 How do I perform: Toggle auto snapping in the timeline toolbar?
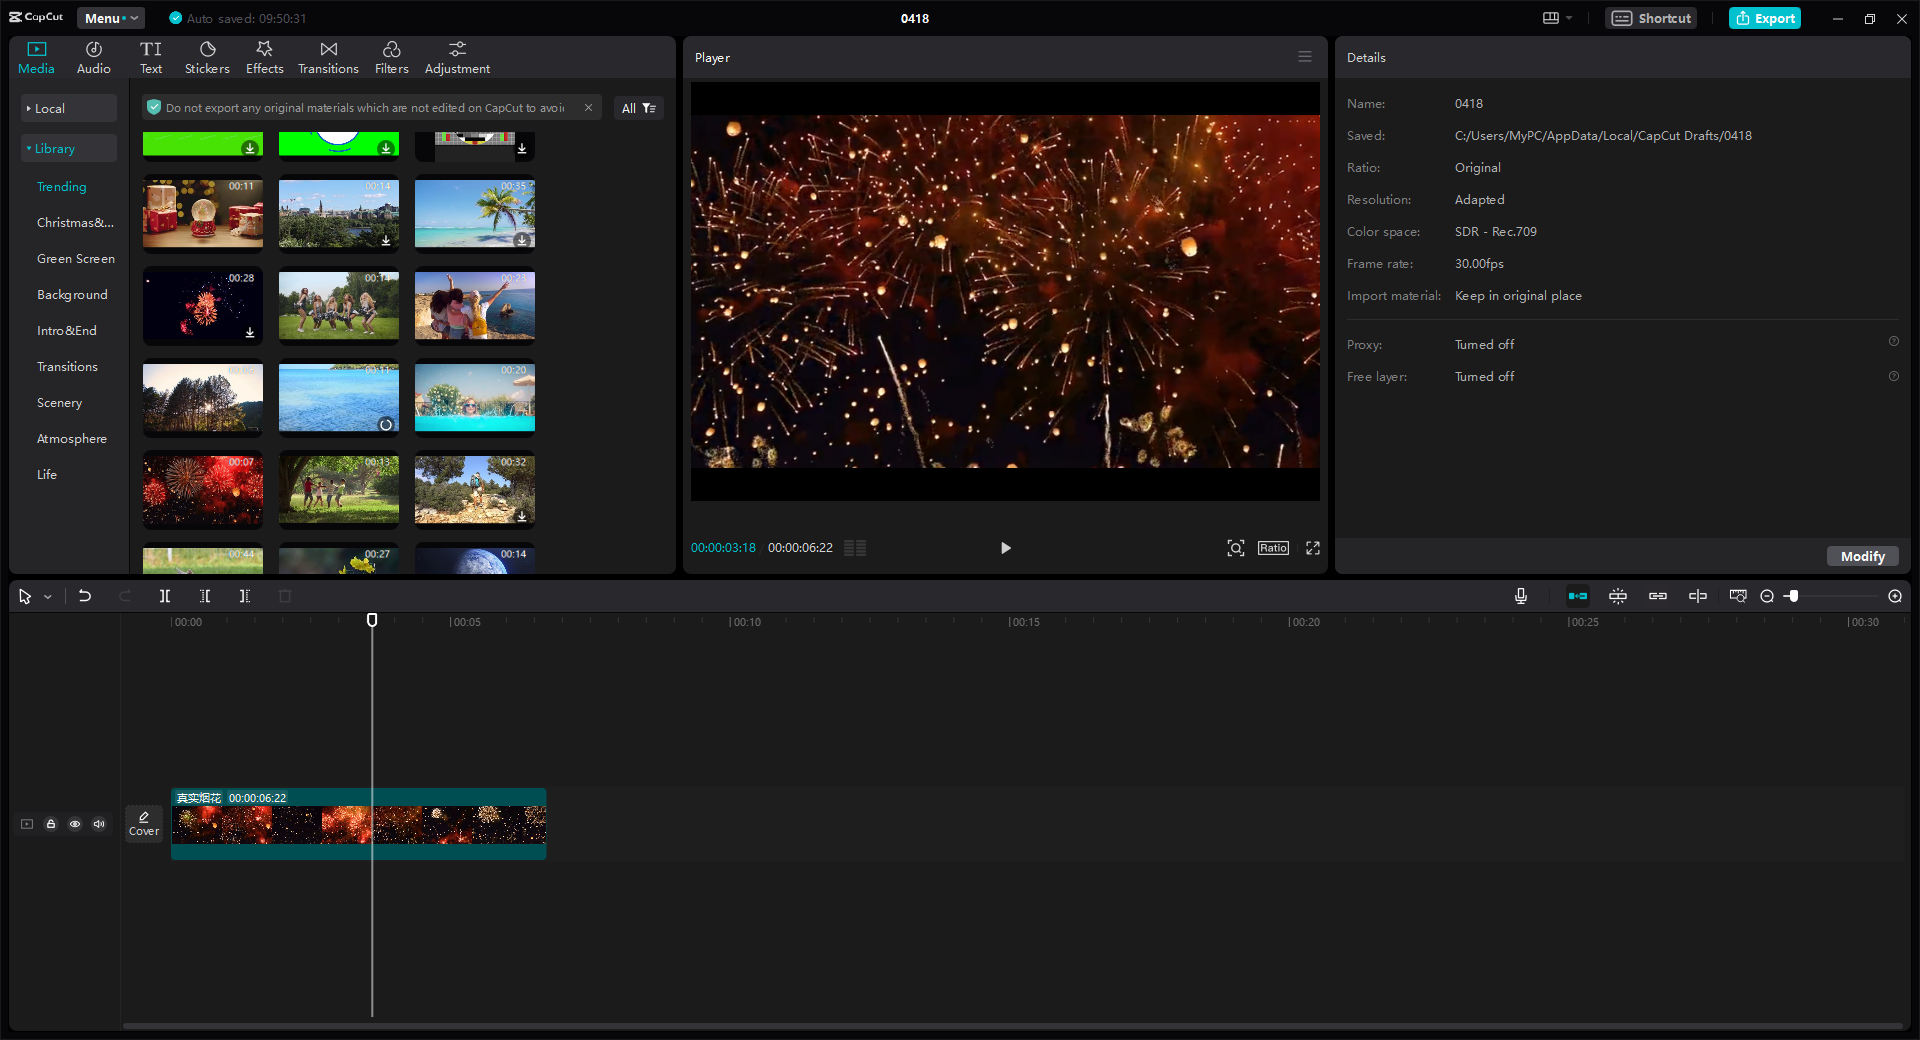[1578, 596]
